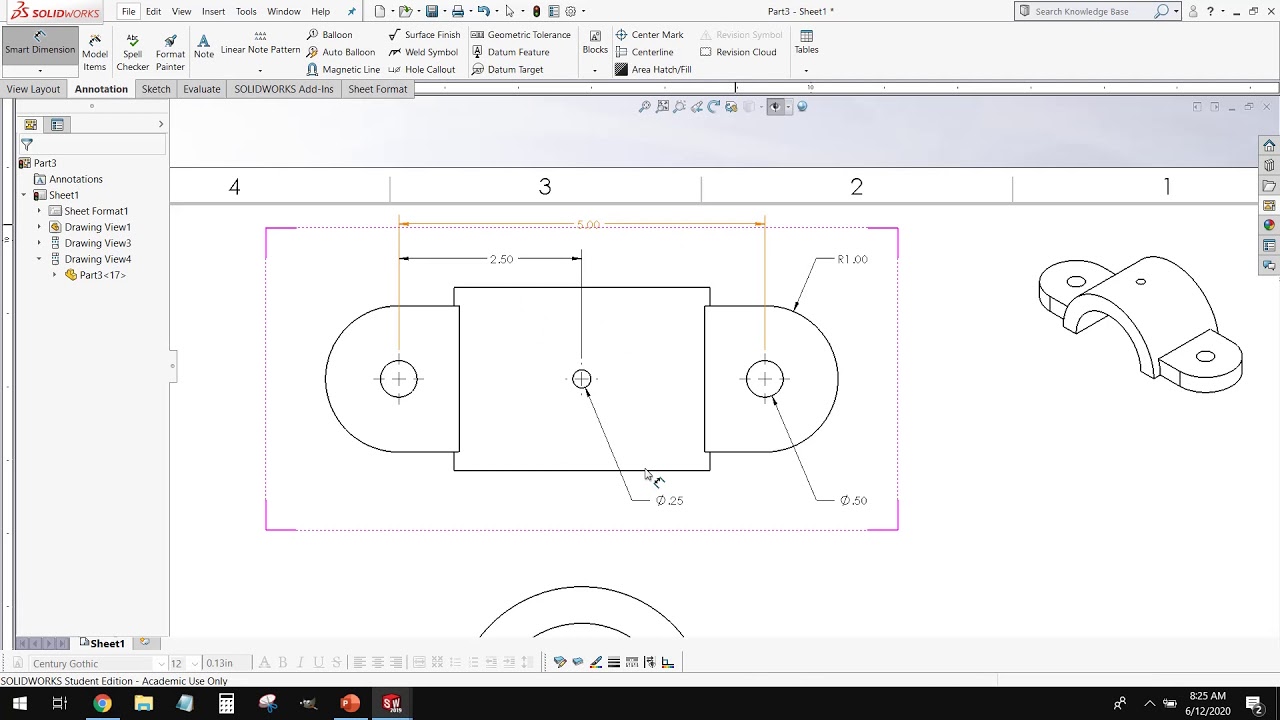Expand the Linear Note Pattern dropdown
1280x720 pixels.
point(260,71)
